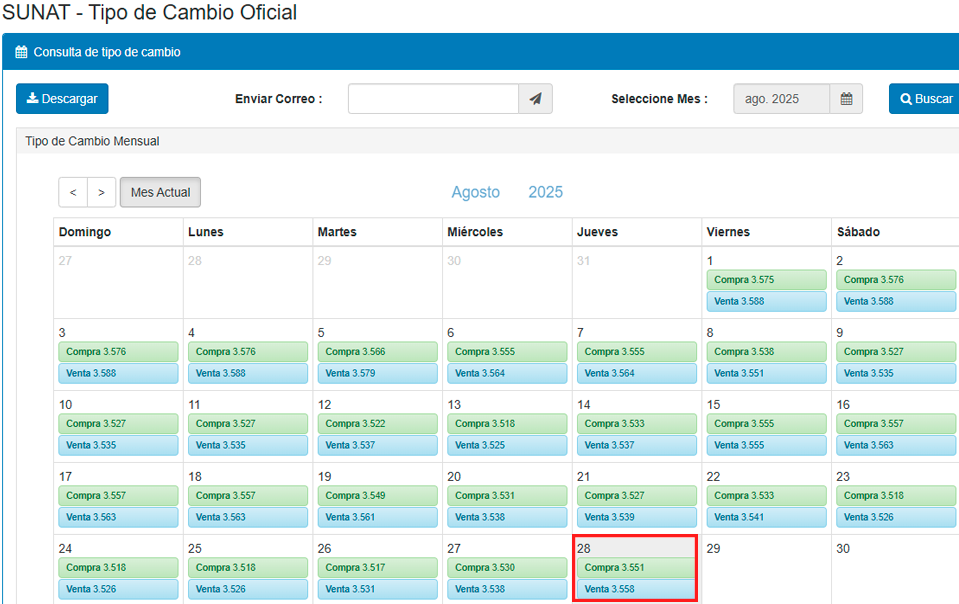Select Compra 3.518 on August 25
Image resolution: width=959 pixels, height=604 pixels.
point(248,567)
